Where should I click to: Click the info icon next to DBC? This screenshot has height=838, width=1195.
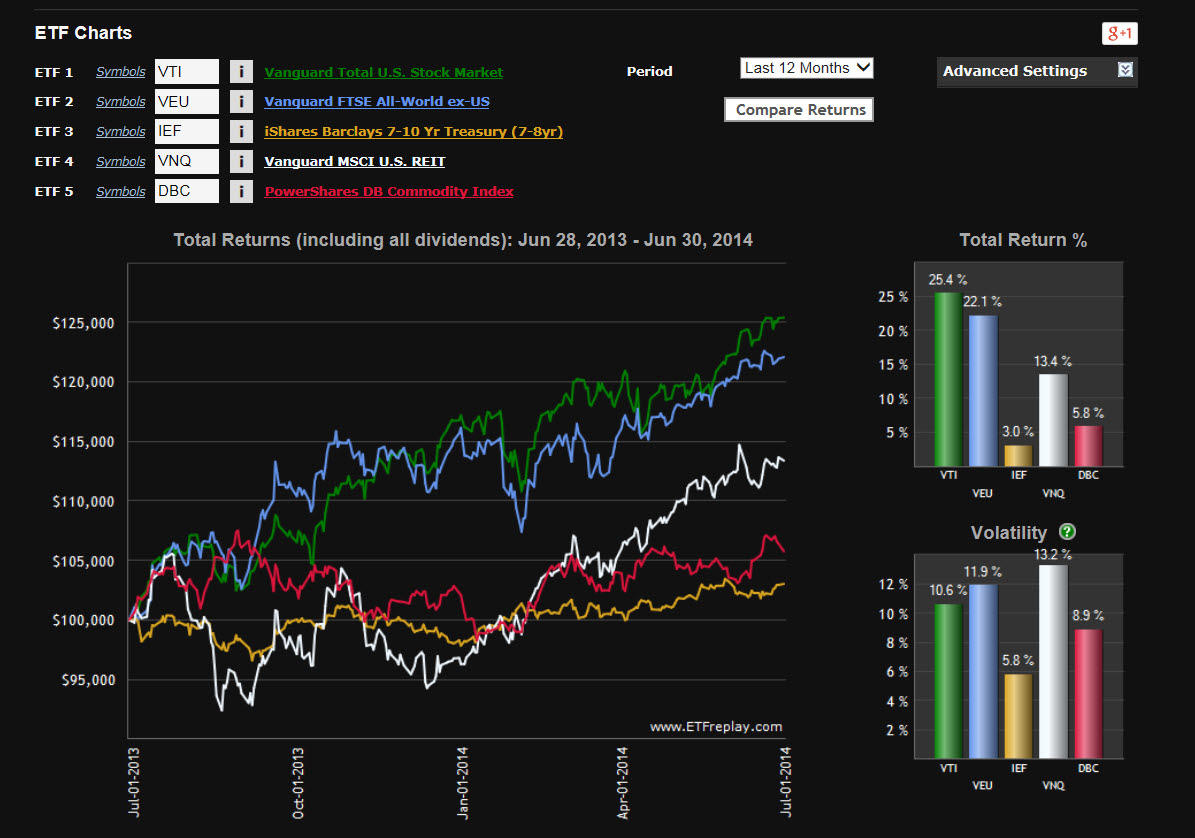click(x=241, y=192)
